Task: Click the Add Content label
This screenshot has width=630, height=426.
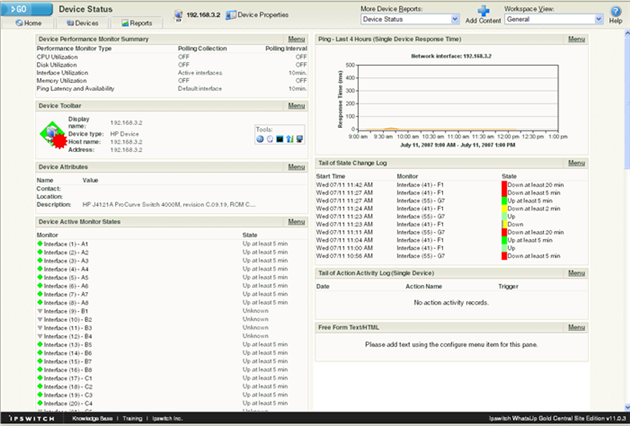Action: coord(483,20)
